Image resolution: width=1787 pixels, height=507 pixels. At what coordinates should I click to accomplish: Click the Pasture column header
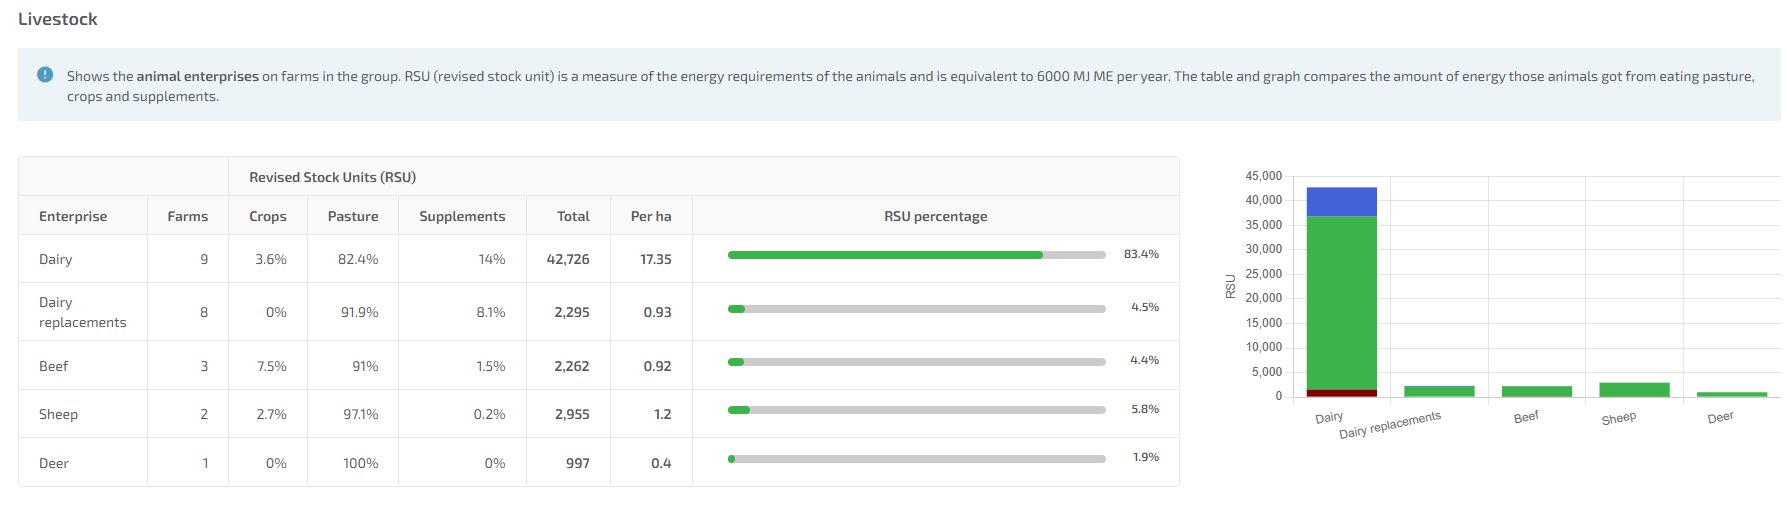pyautogui.click(x=352, y=216)
